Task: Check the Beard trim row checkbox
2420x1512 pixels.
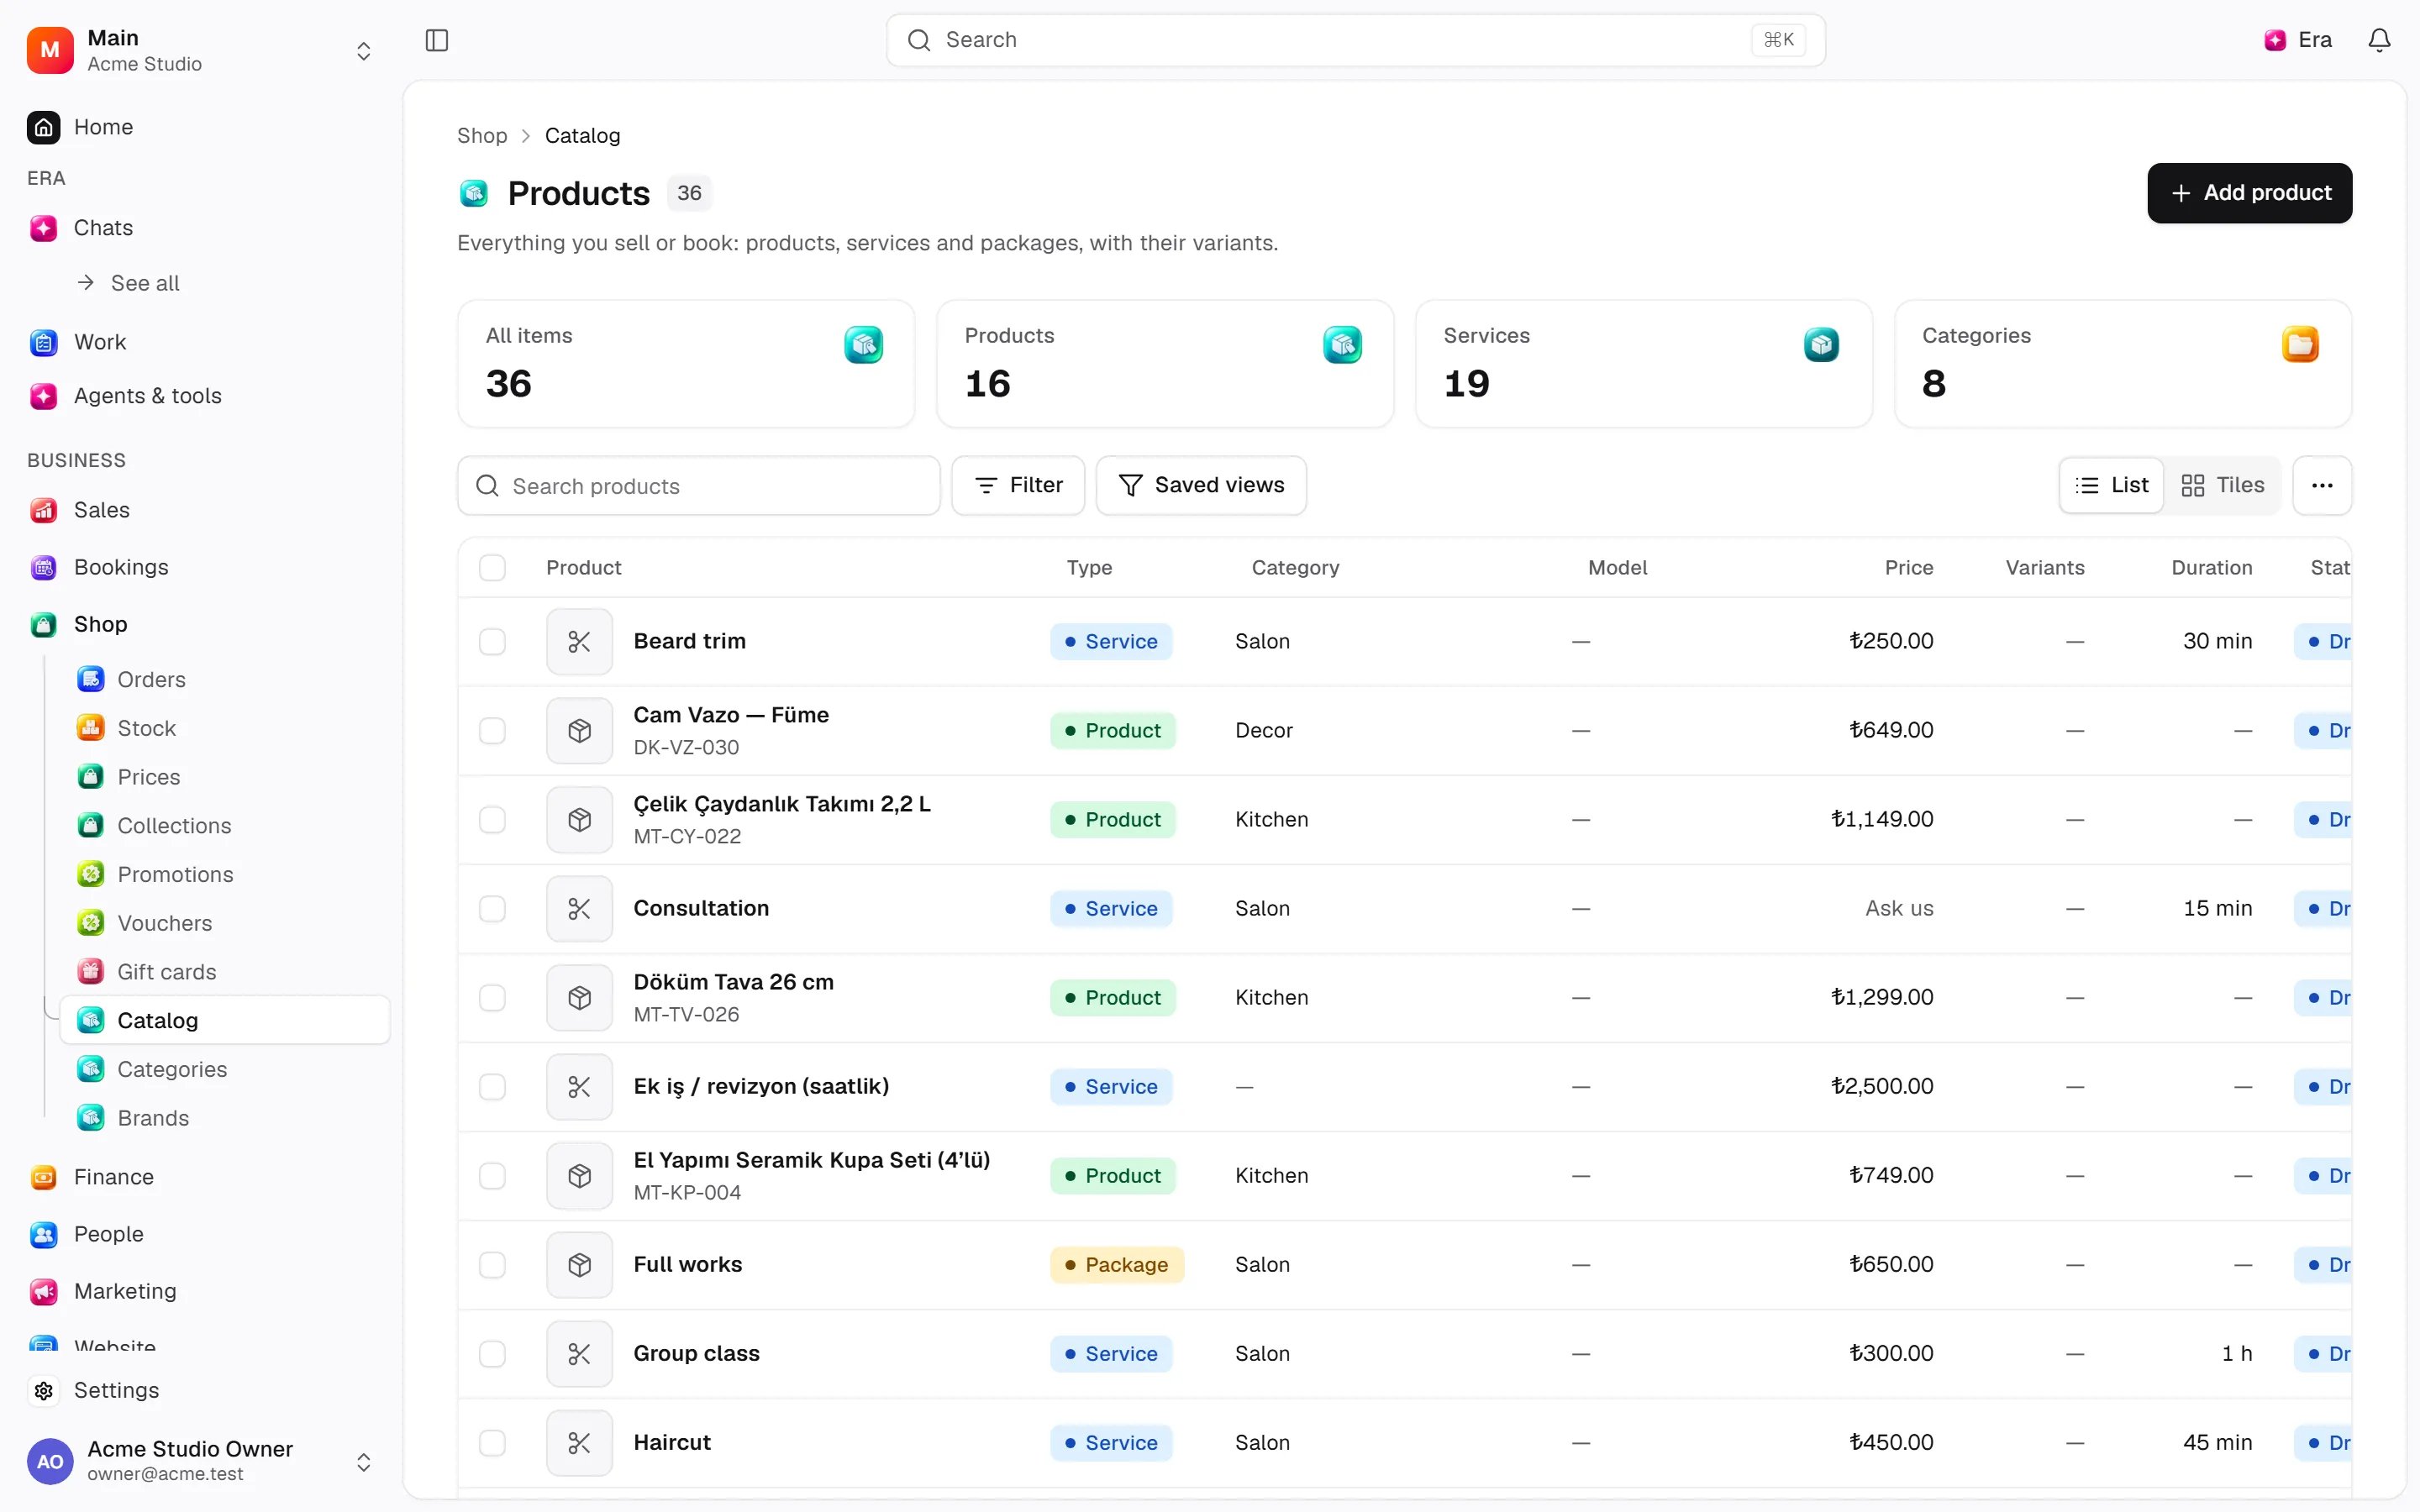Action: coord(492,642)
